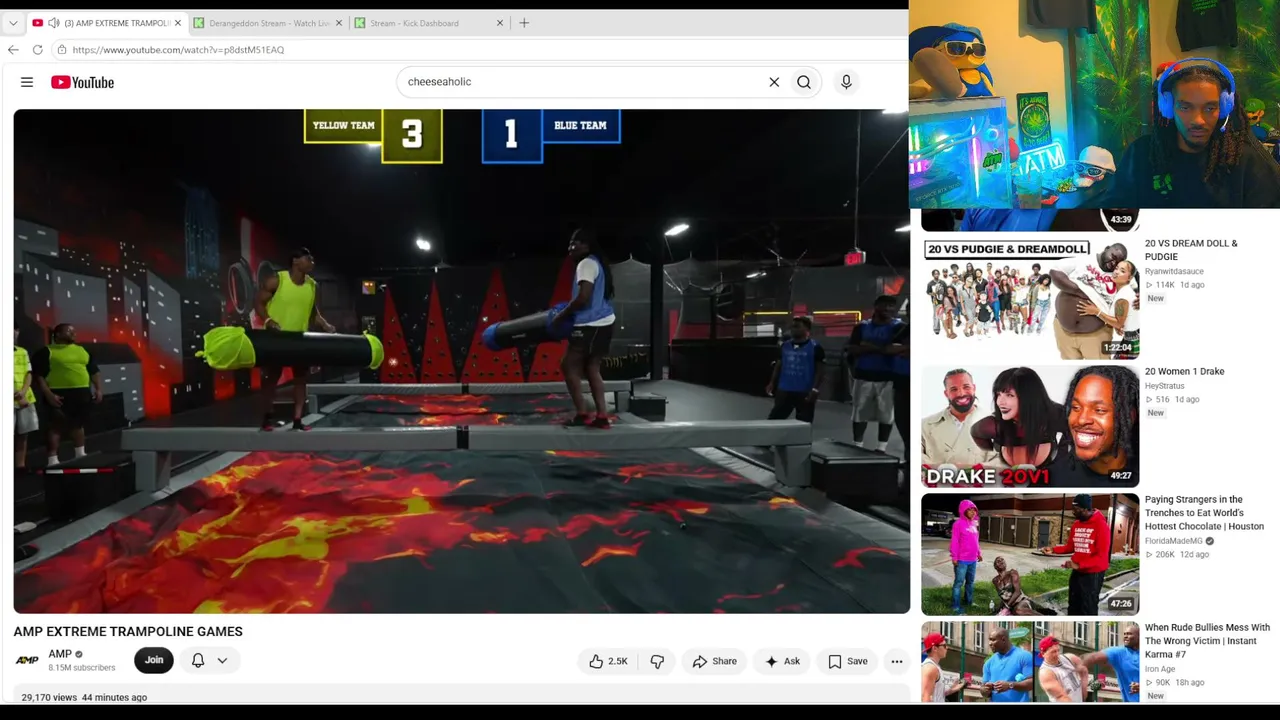Visit the Ryanwitdasauce channel
This screenshot has width=1280, height=720.
1174,271
